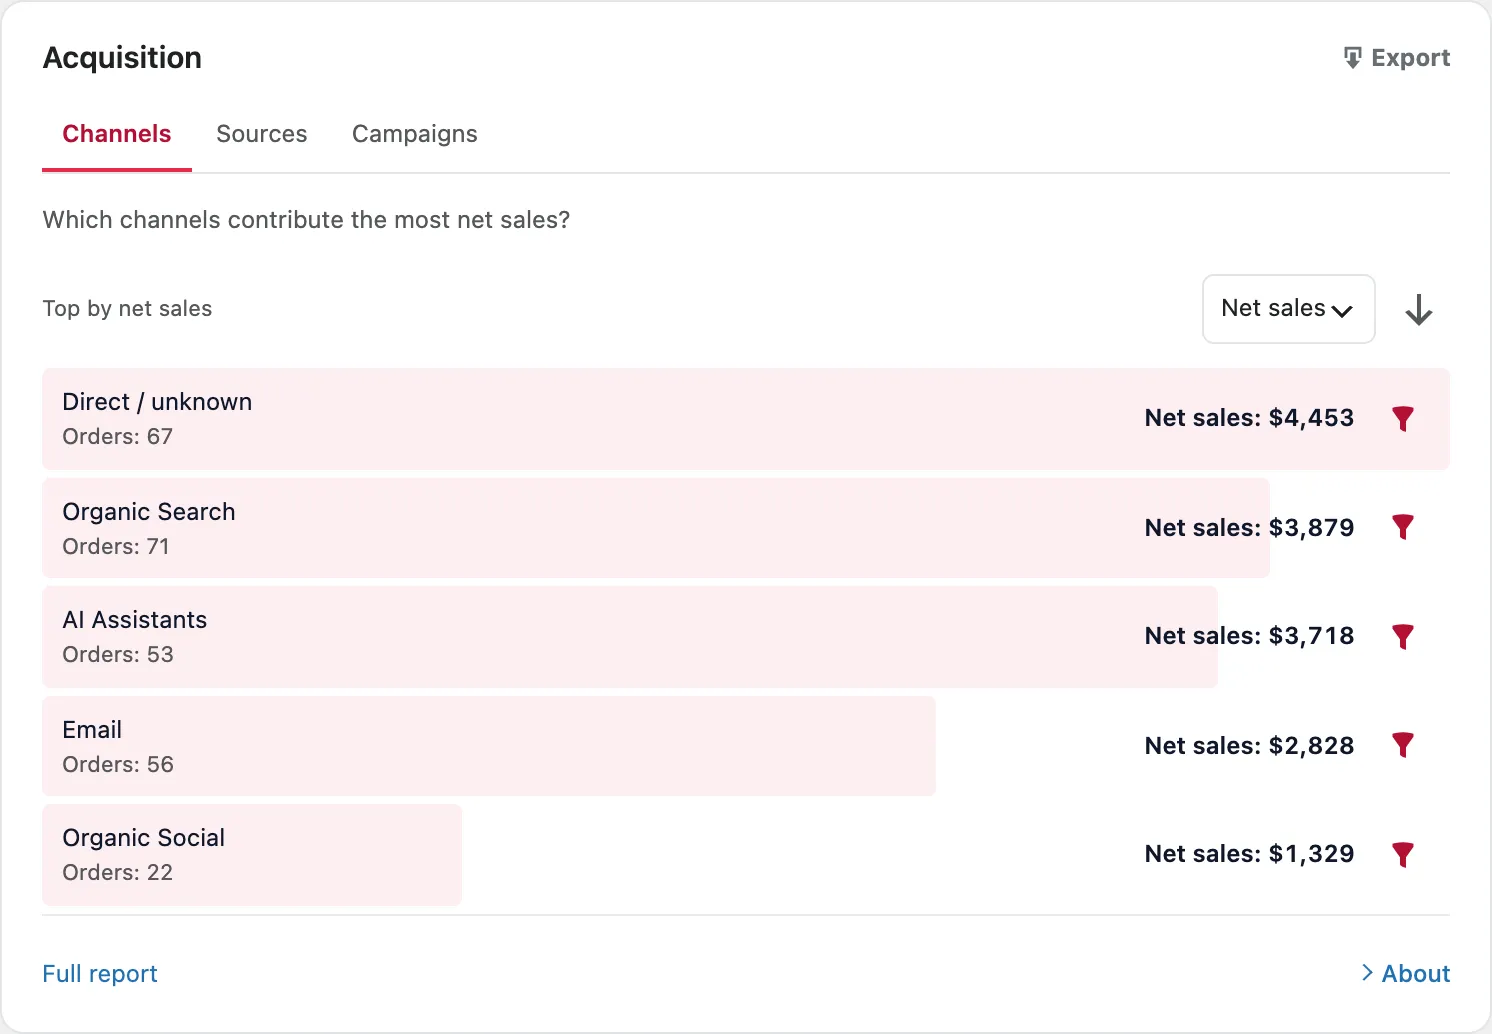Image resolution: width=1492 pixels, height=1034 pixels.
Task: Click the Acquisition heading
Action: [122, 58]
